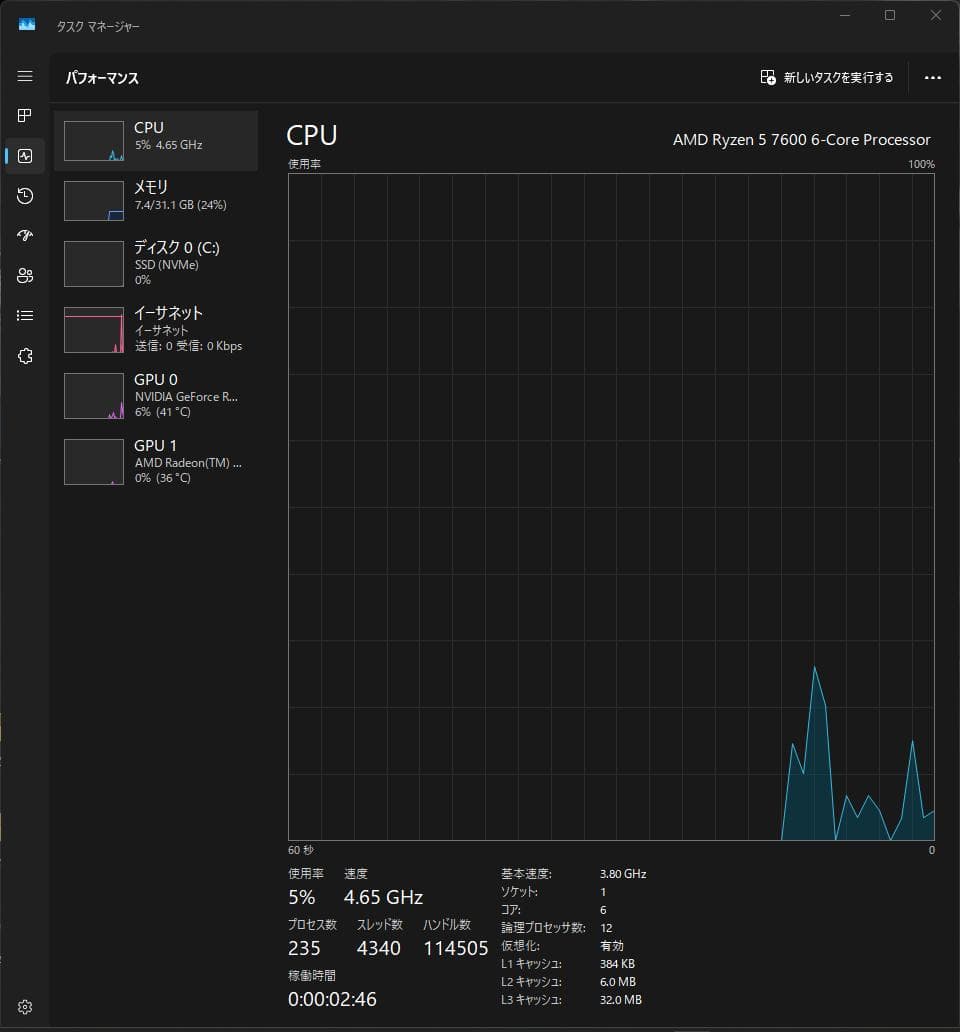Select the メモリ performance panel
The width and height of the screenshot is (960, 1032).
(x=155, y=200)
